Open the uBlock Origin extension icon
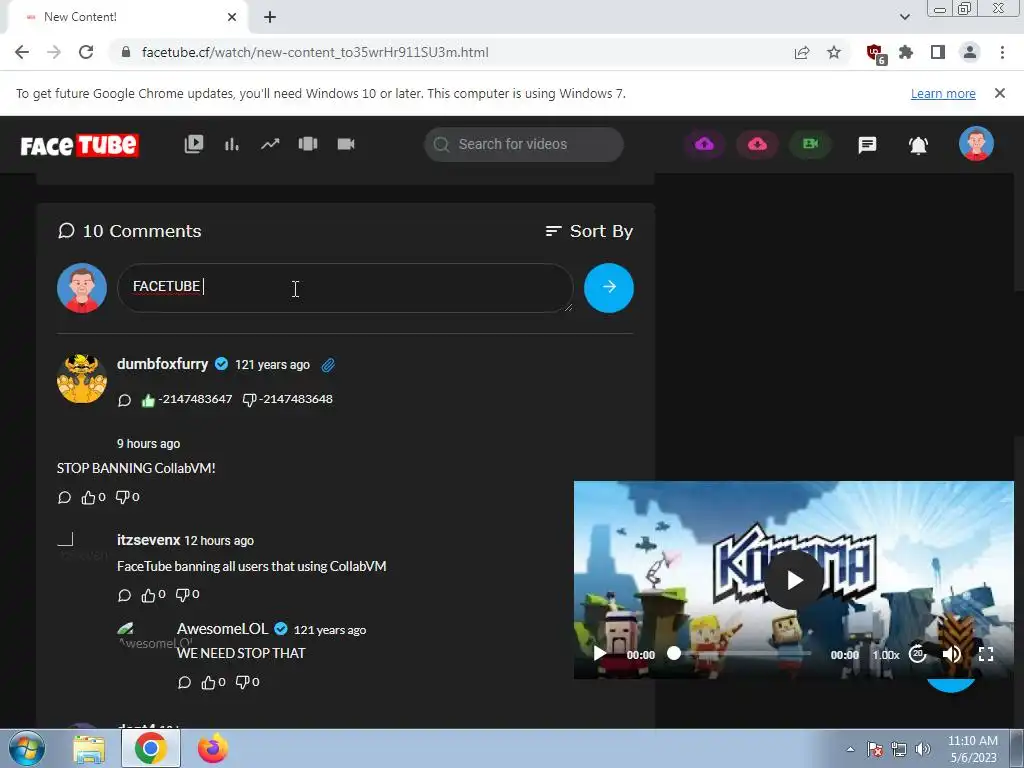 875,54
